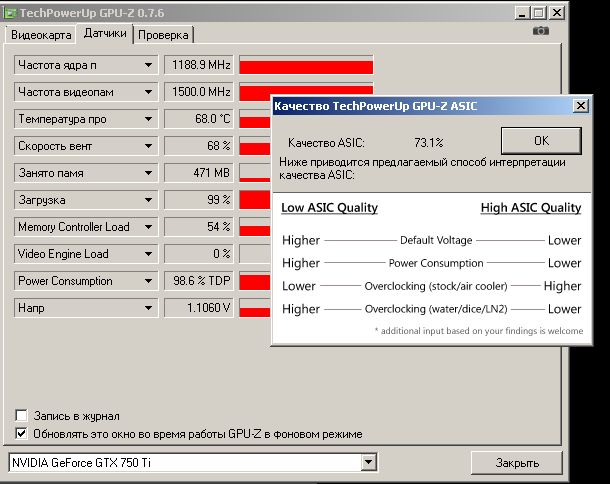610x484 pixels.
Task: Click the 'Low ASIC Quality' heading
Action: point(330,208)
